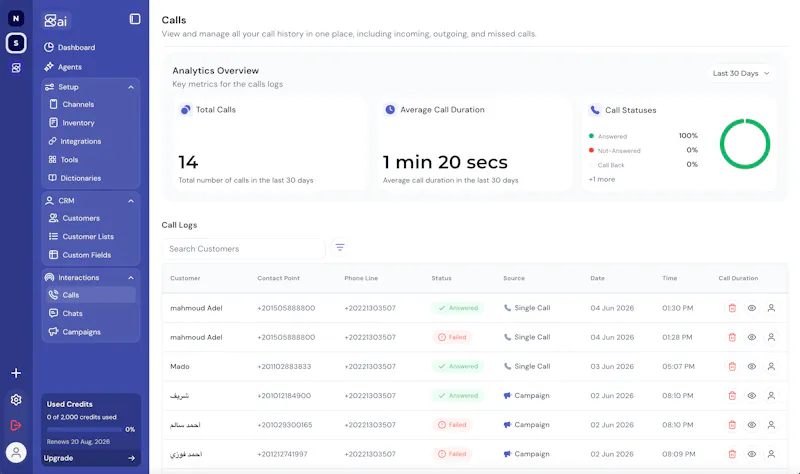
Task: Open customer profile for Mado's call
Action: (771, 366)
